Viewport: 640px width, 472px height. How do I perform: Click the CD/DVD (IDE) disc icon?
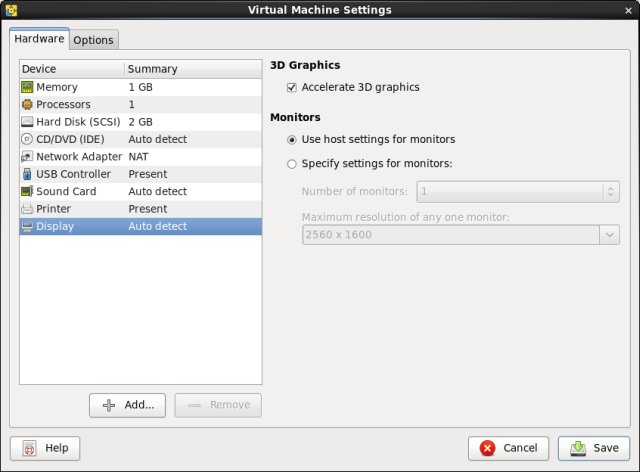[x=27, y=139]
